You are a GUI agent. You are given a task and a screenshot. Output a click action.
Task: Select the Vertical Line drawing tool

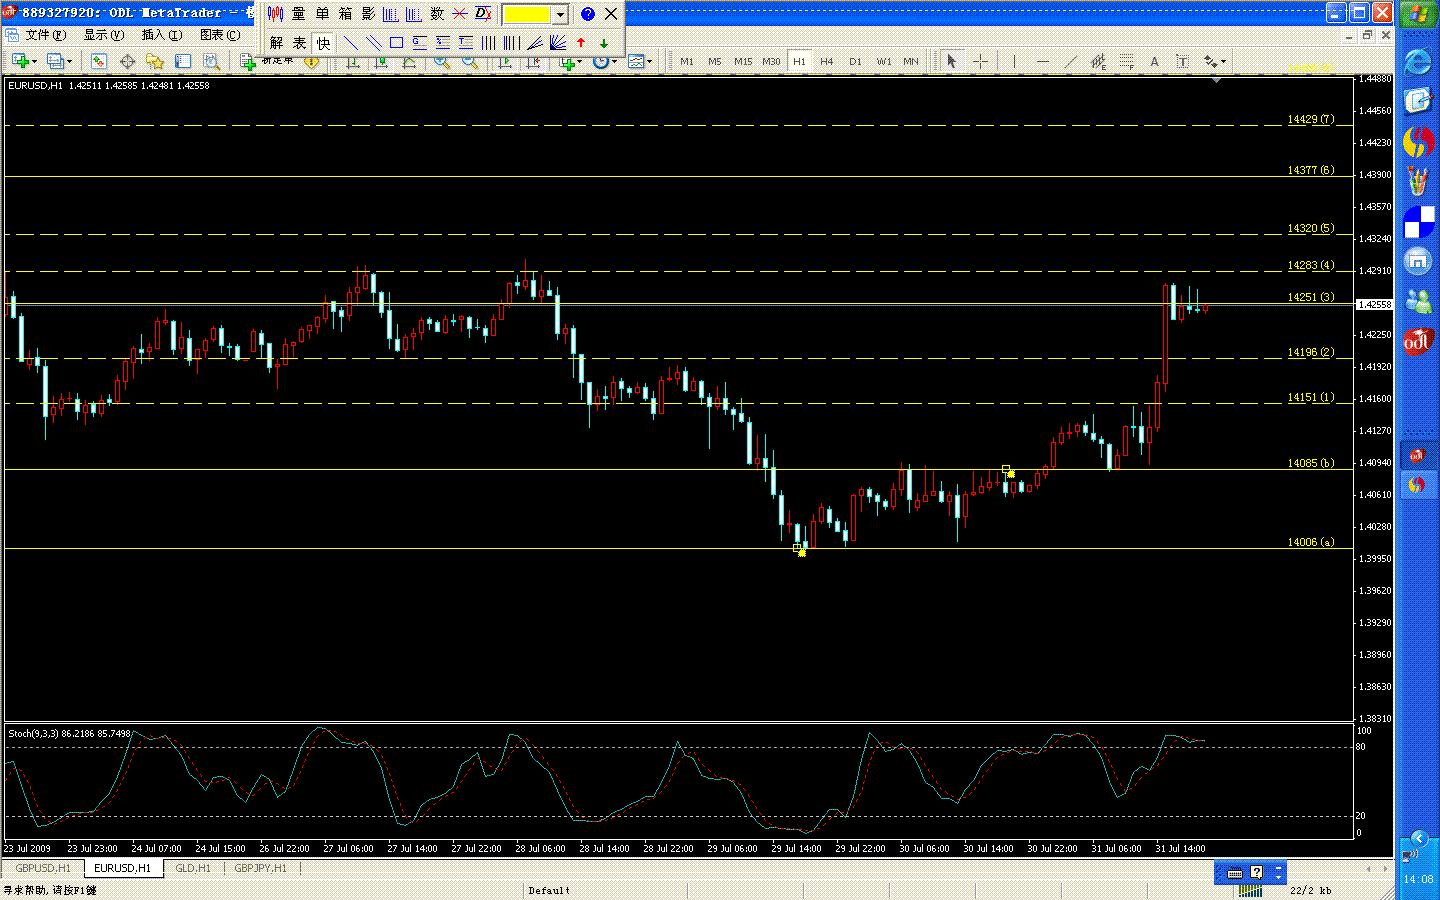tap(1014, 61)
